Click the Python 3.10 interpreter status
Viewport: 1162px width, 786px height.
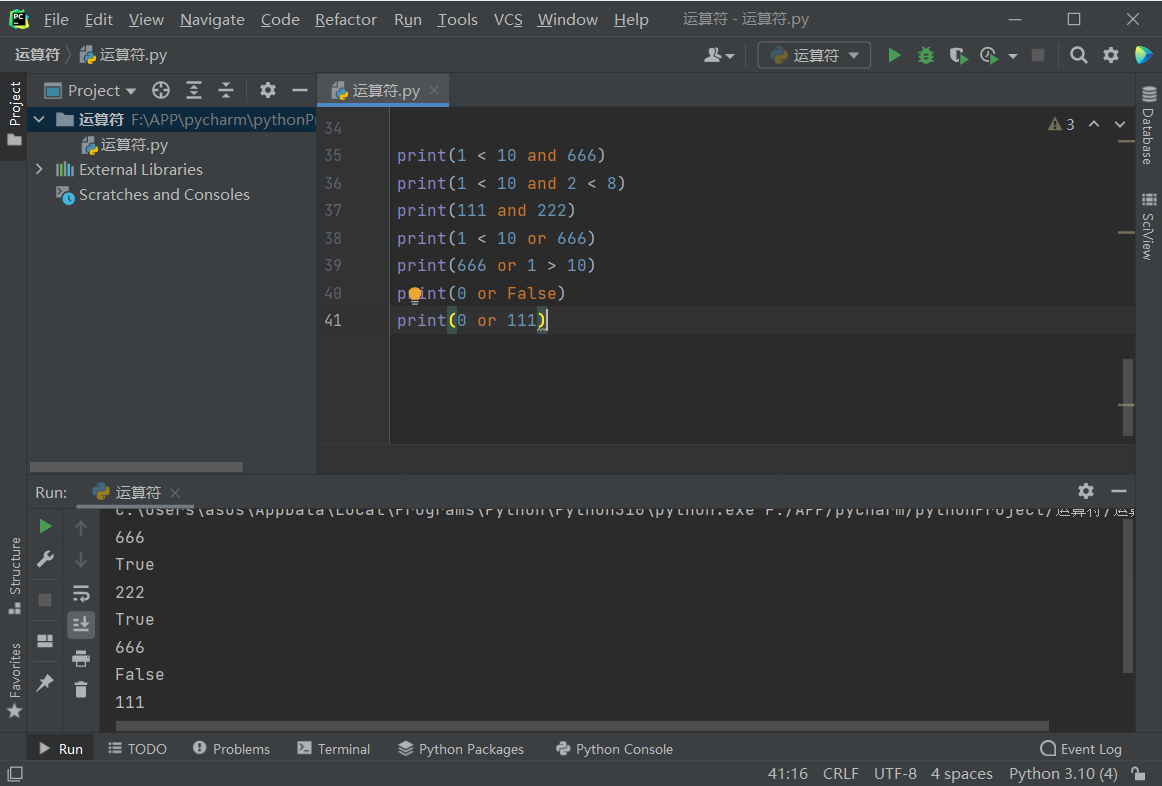[x=1062, y=774]
